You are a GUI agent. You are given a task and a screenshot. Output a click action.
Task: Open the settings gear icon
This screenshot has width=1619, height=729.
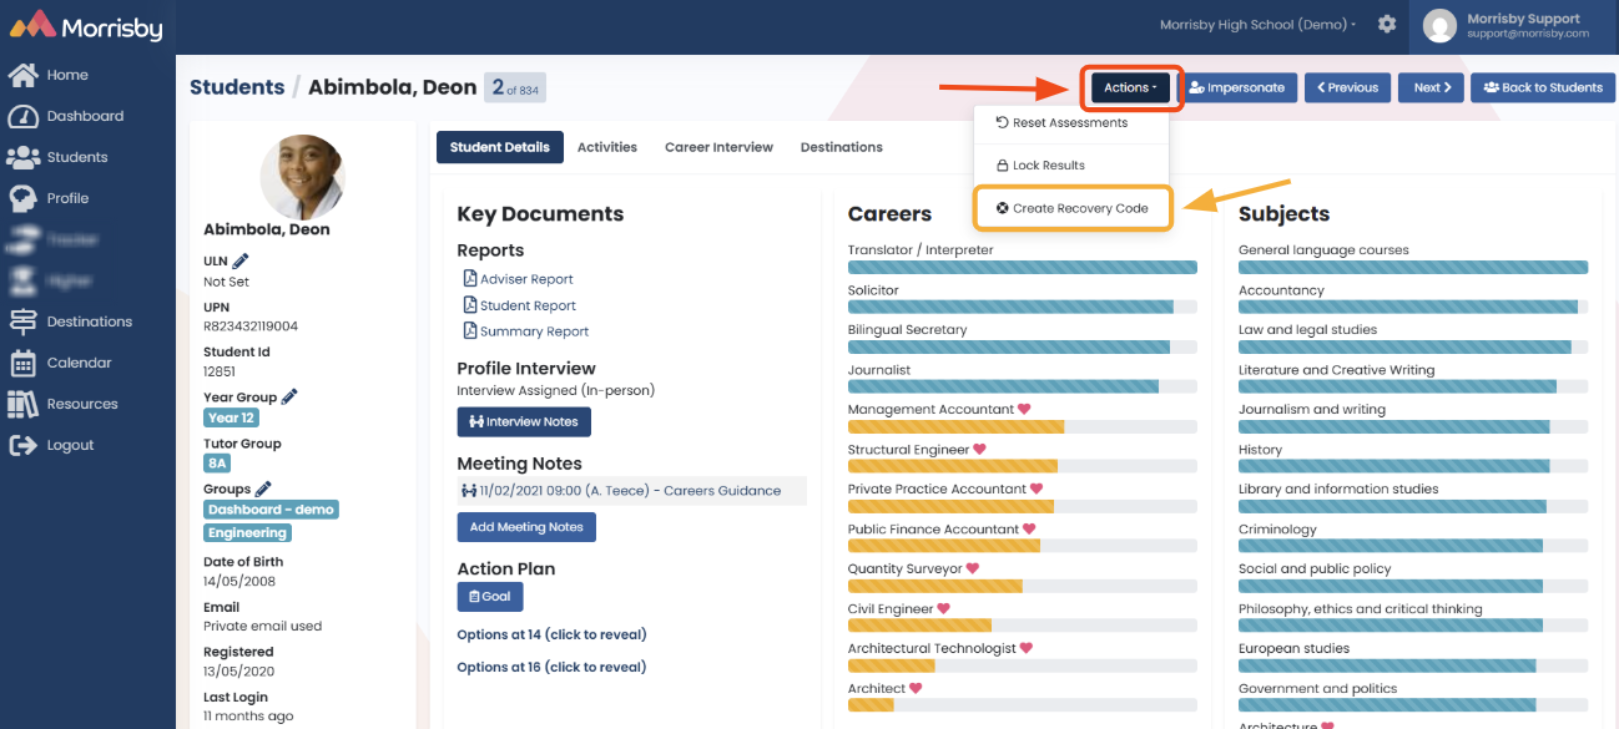tap(1387, 24)
